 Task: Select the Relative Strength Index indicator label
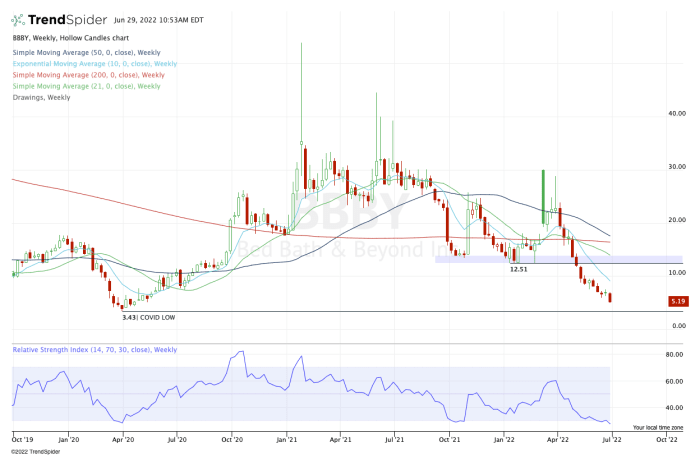(95, 350)
